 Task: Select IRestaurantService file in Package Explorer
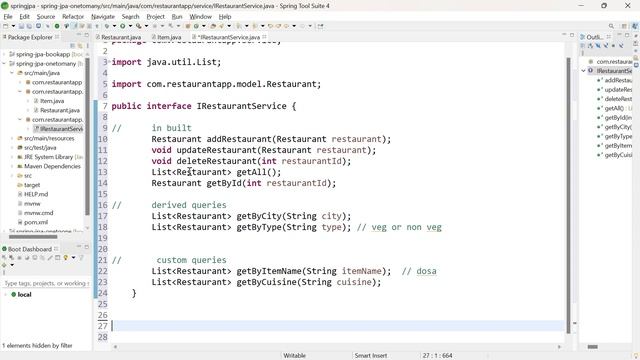click(x=58, y=129)
